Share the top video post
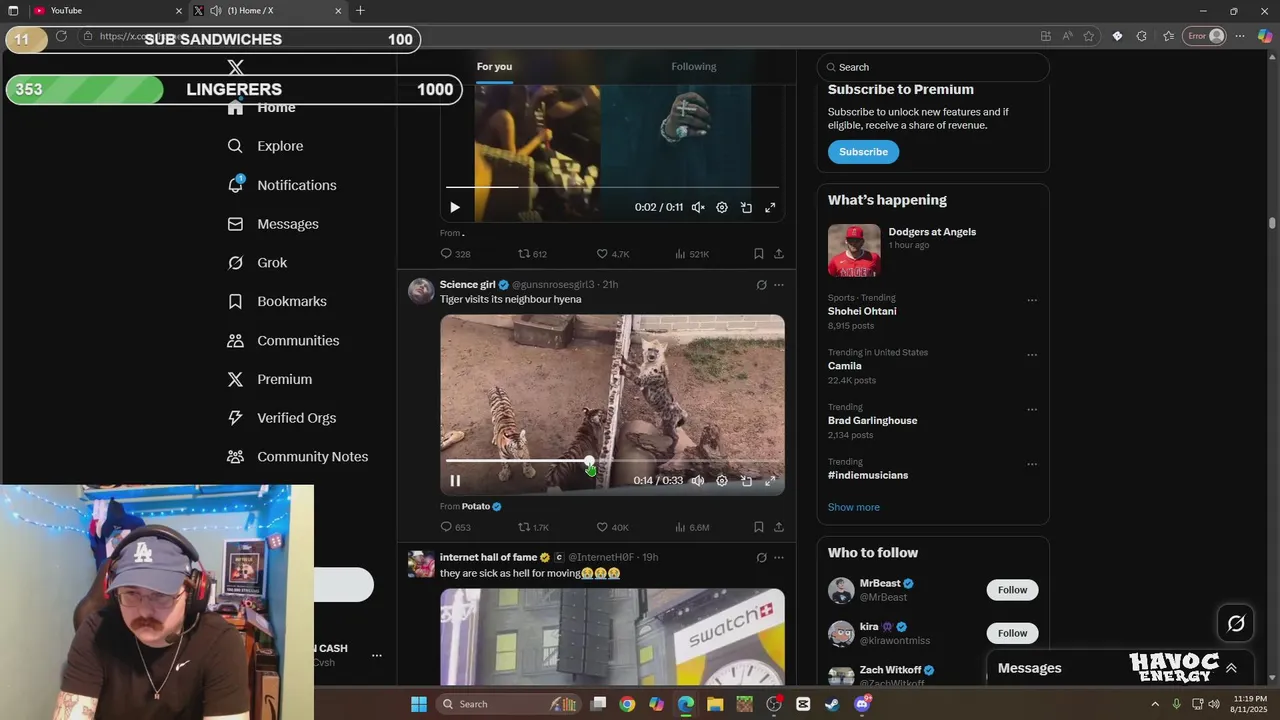The image size is (1280, 720). click(779, 254)
